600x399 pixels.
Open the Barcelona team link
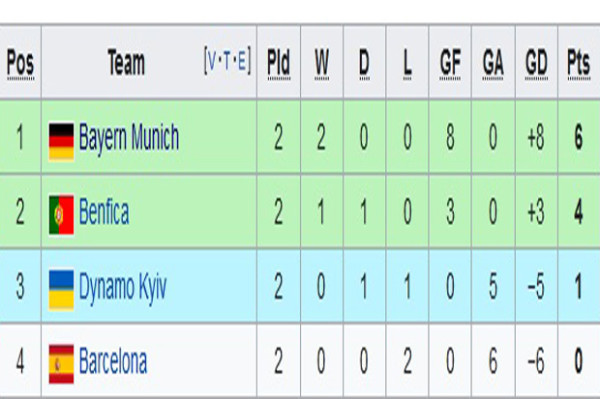112,361
